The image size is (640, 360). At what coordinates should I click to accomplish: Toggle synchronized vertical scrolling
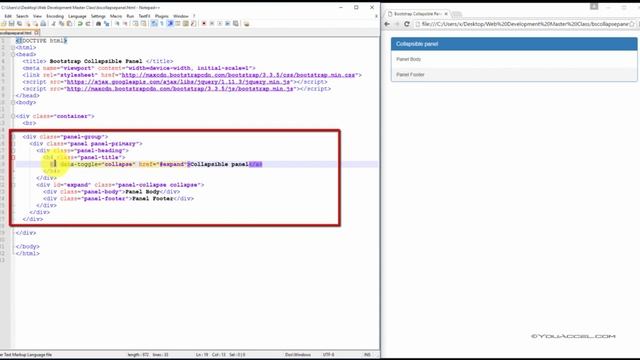click(x=136, y=24)
